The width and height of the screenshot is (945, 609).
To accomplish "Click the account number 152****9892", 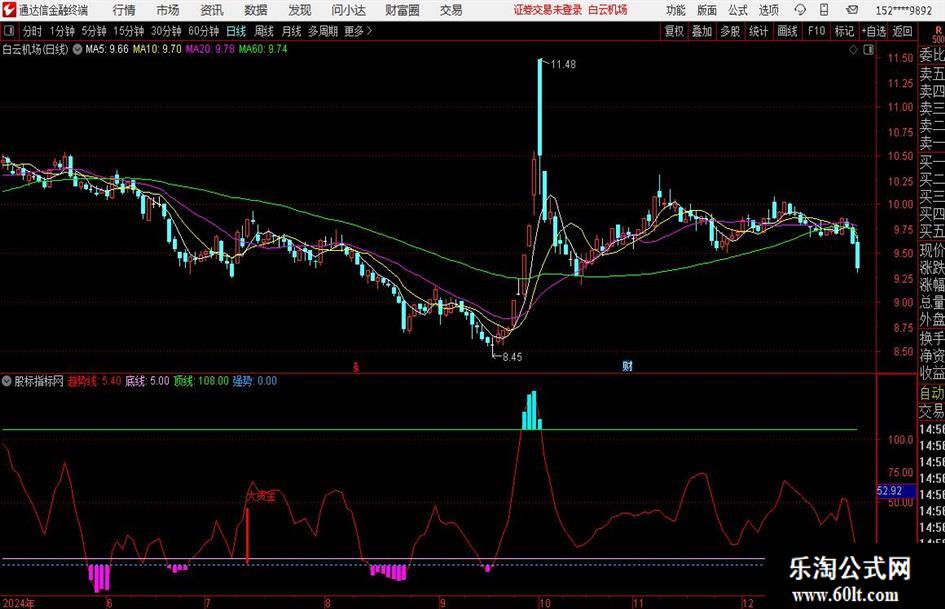I will tap(903, 10).
